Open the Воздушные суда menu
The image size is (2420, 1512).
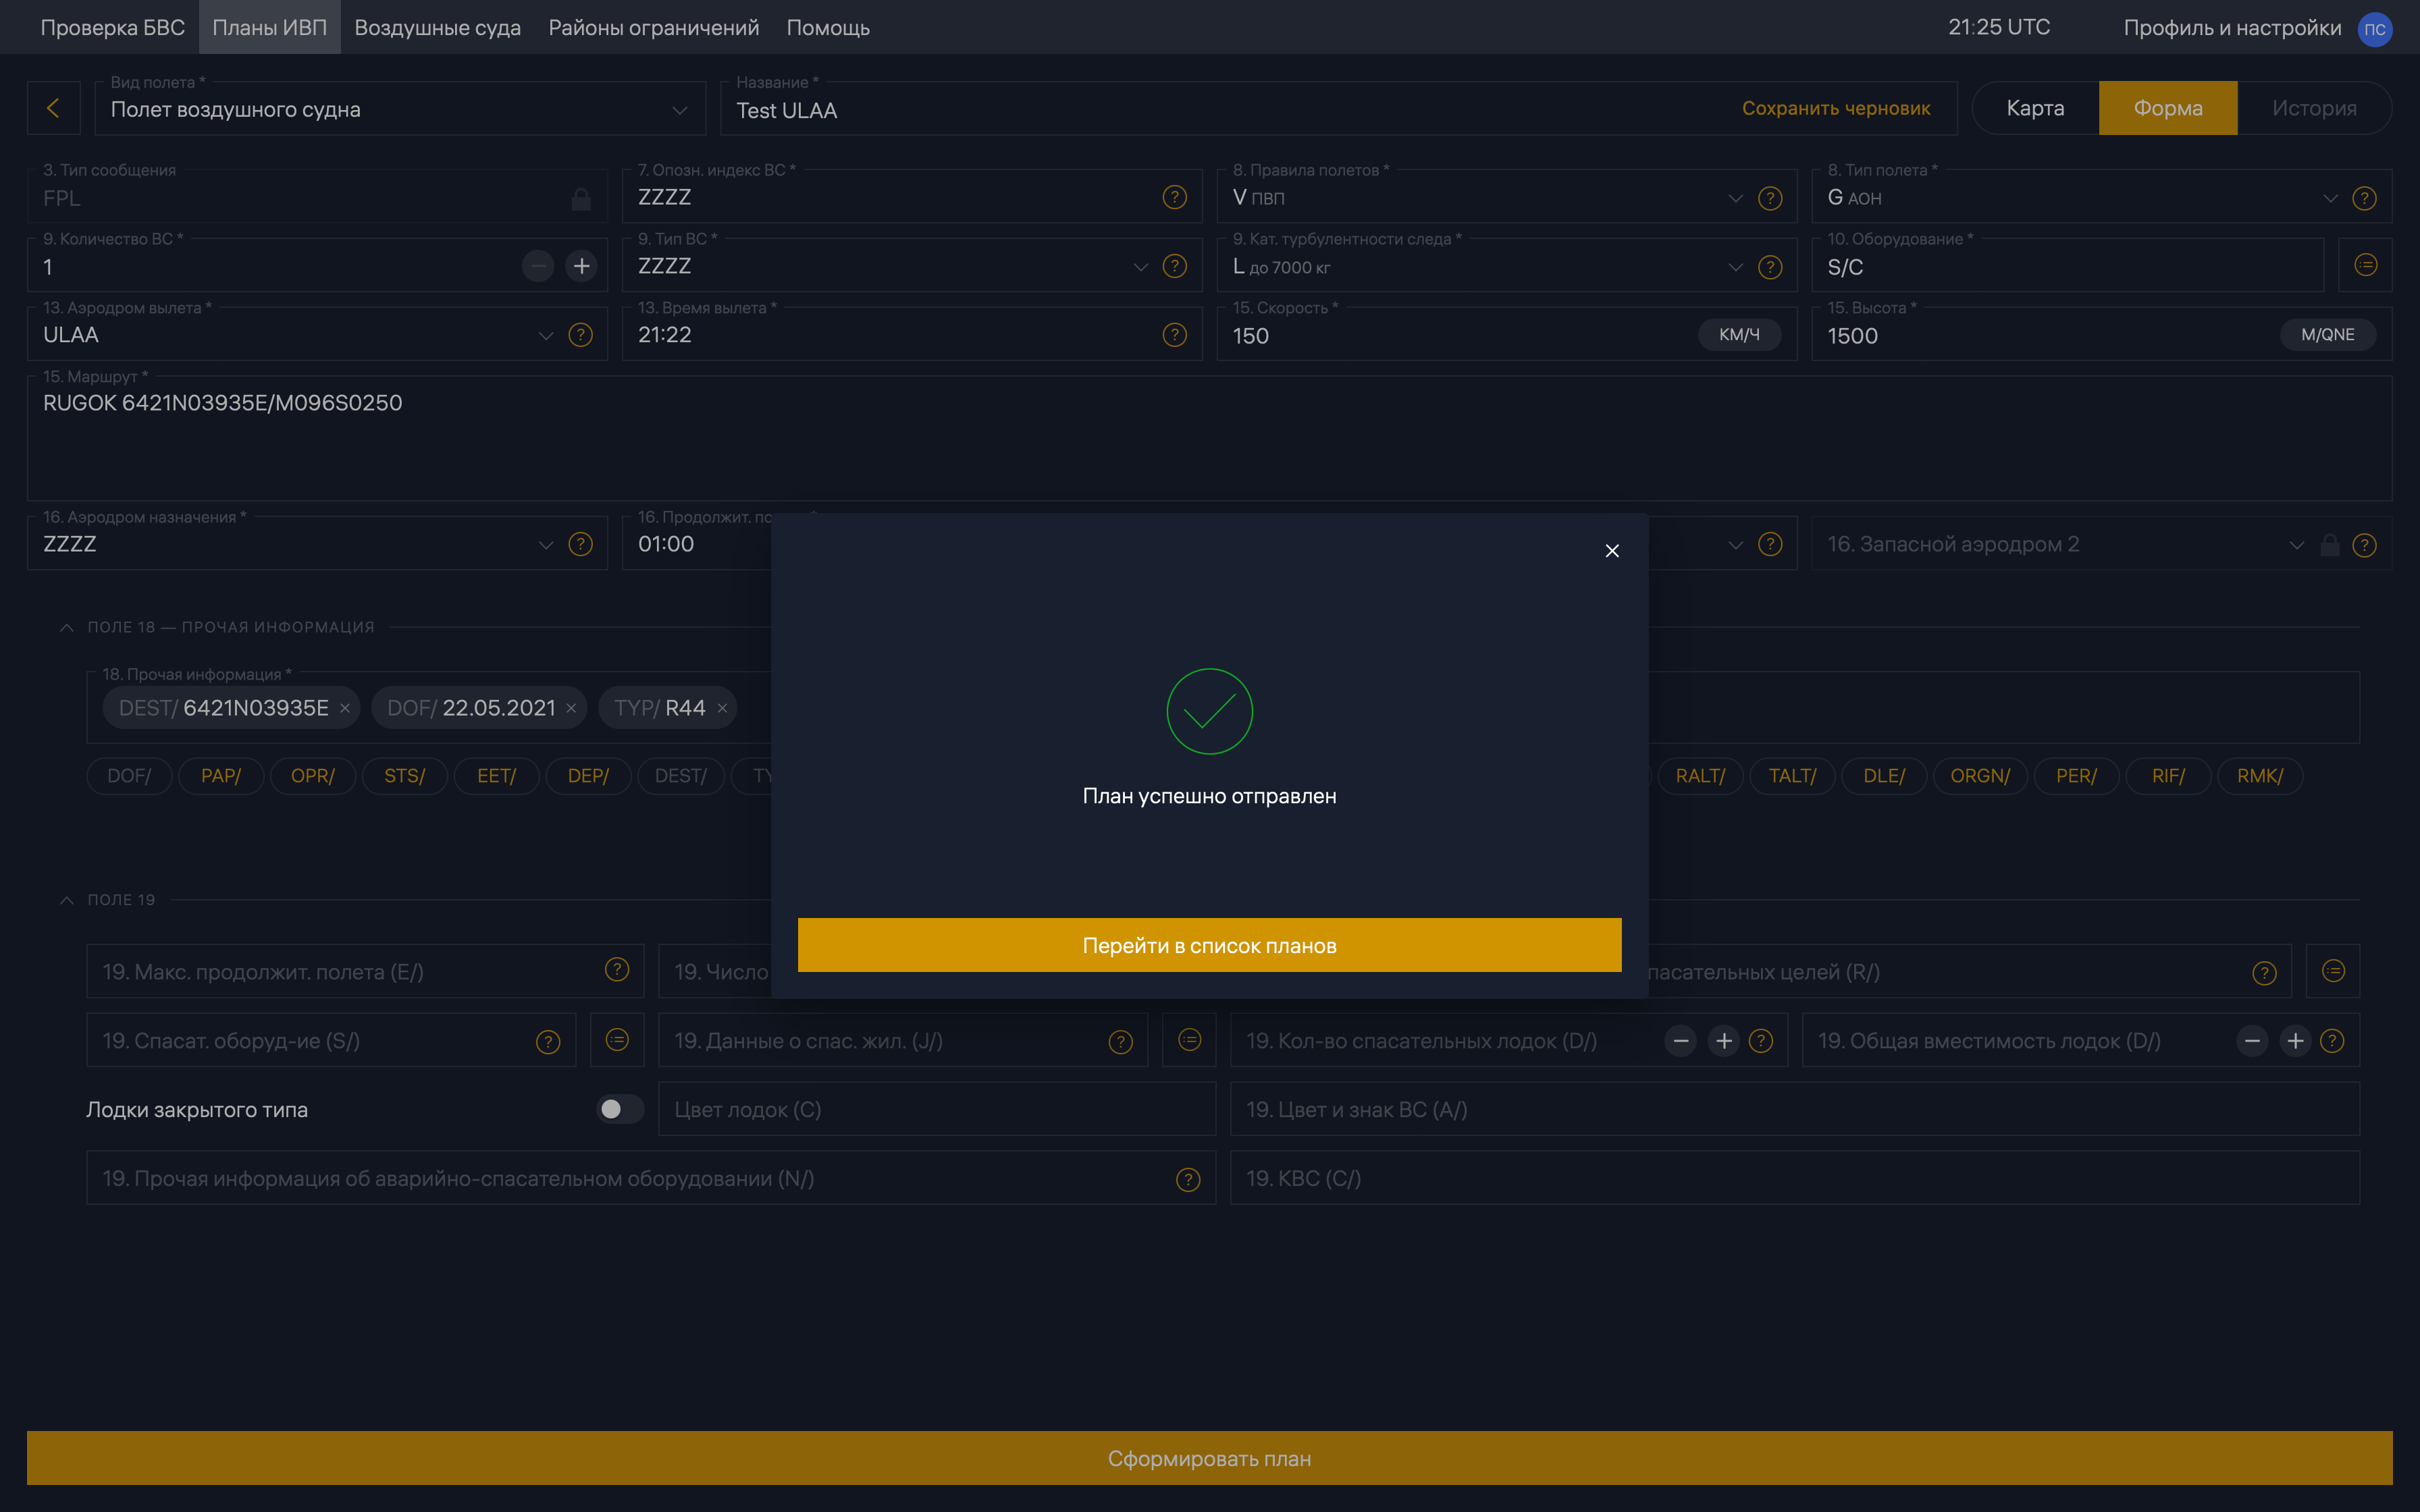[x=437, y=27]
